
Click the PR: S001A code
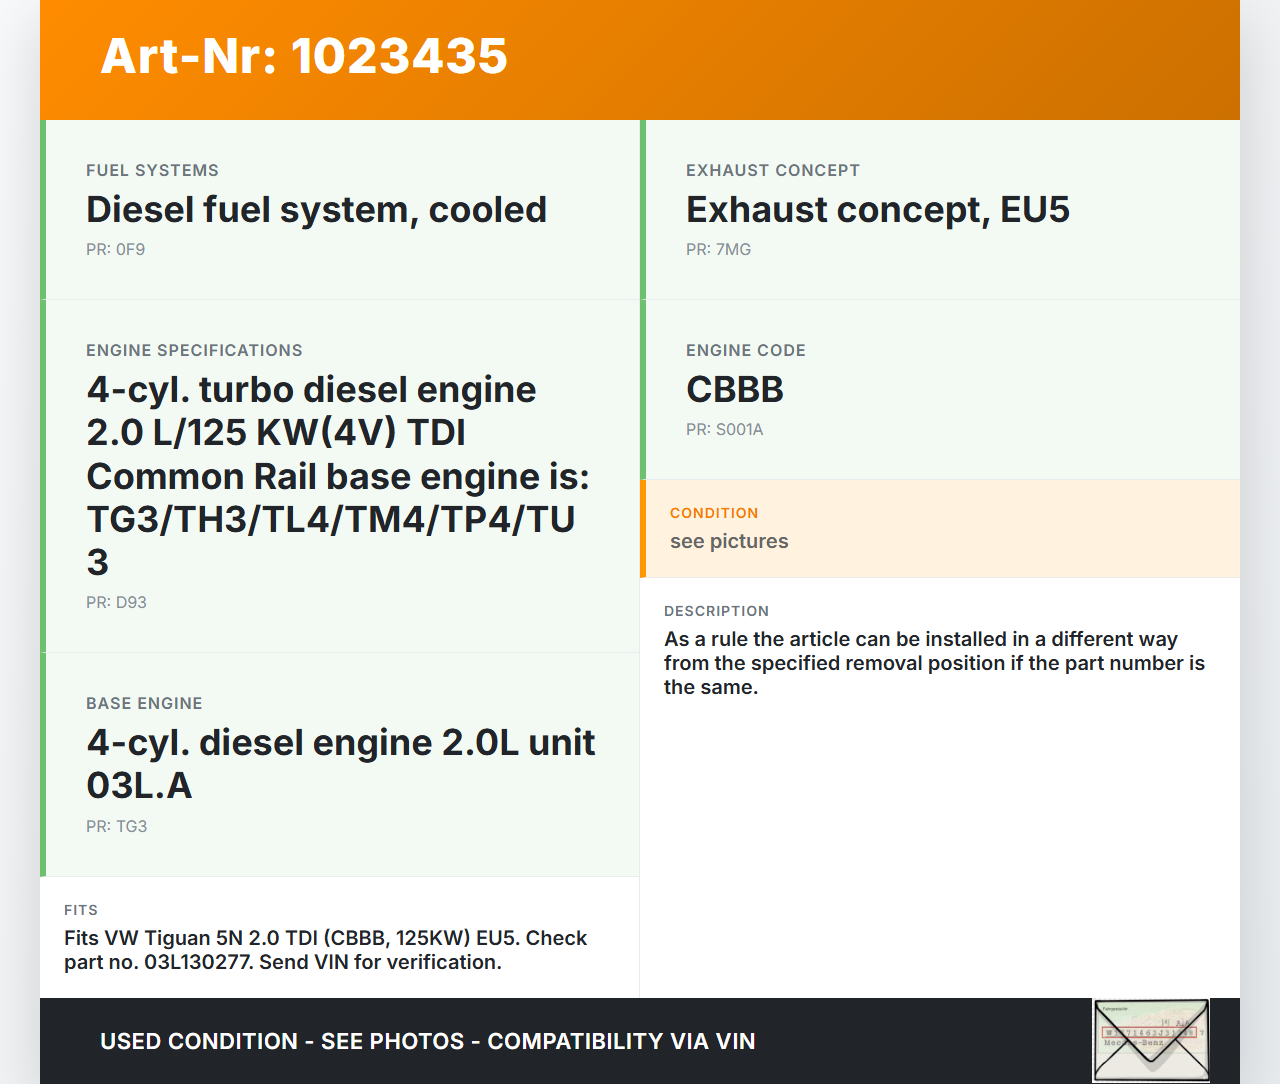click(x=724, y=430)
